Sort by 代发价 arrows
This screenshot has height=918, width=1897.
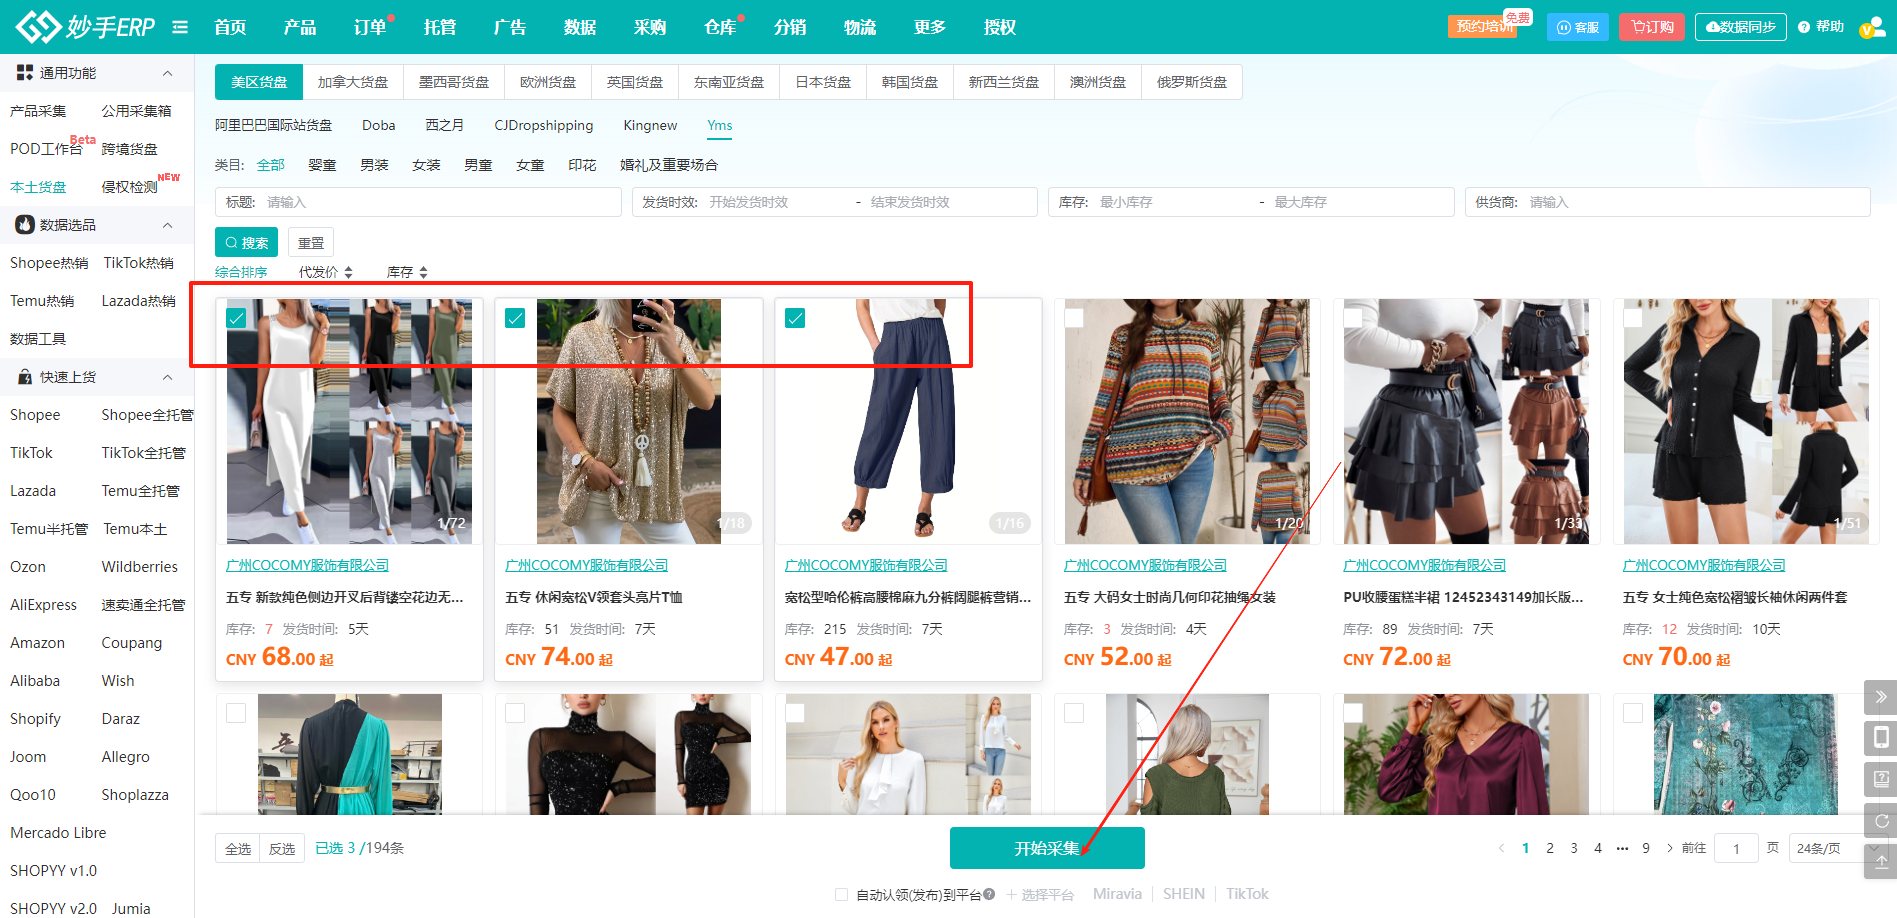(348, 272)
